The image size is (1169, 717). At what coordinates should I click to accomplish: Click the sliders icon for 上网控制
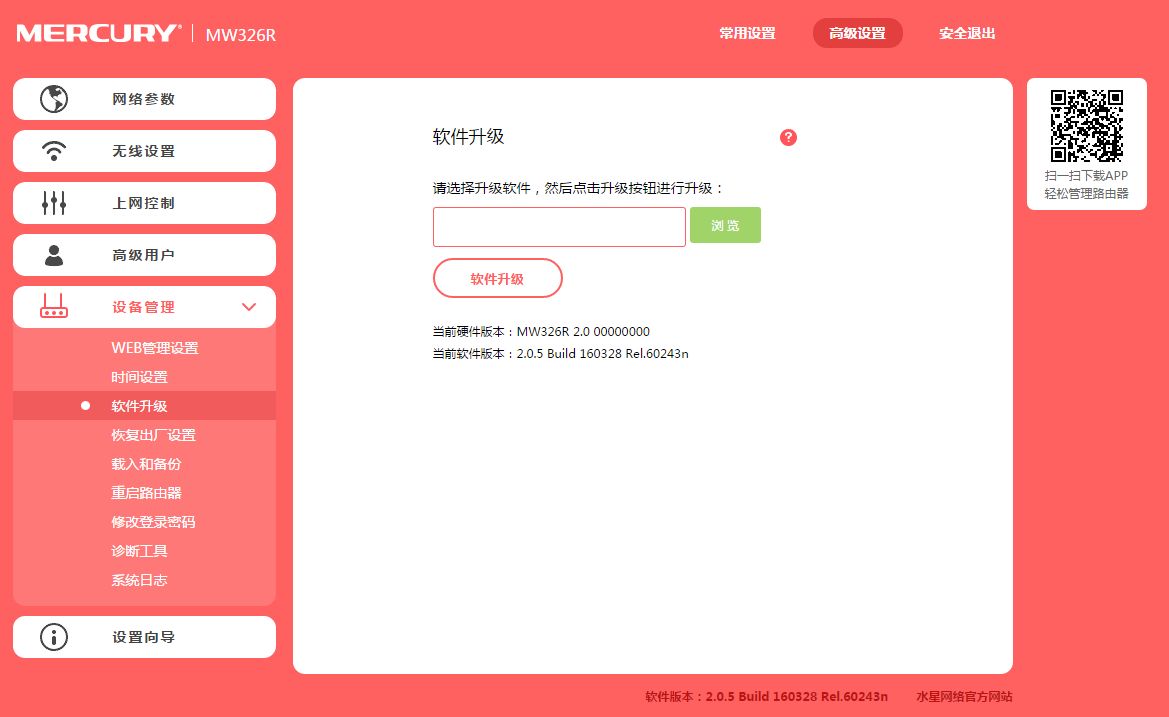tap(54, 203)
